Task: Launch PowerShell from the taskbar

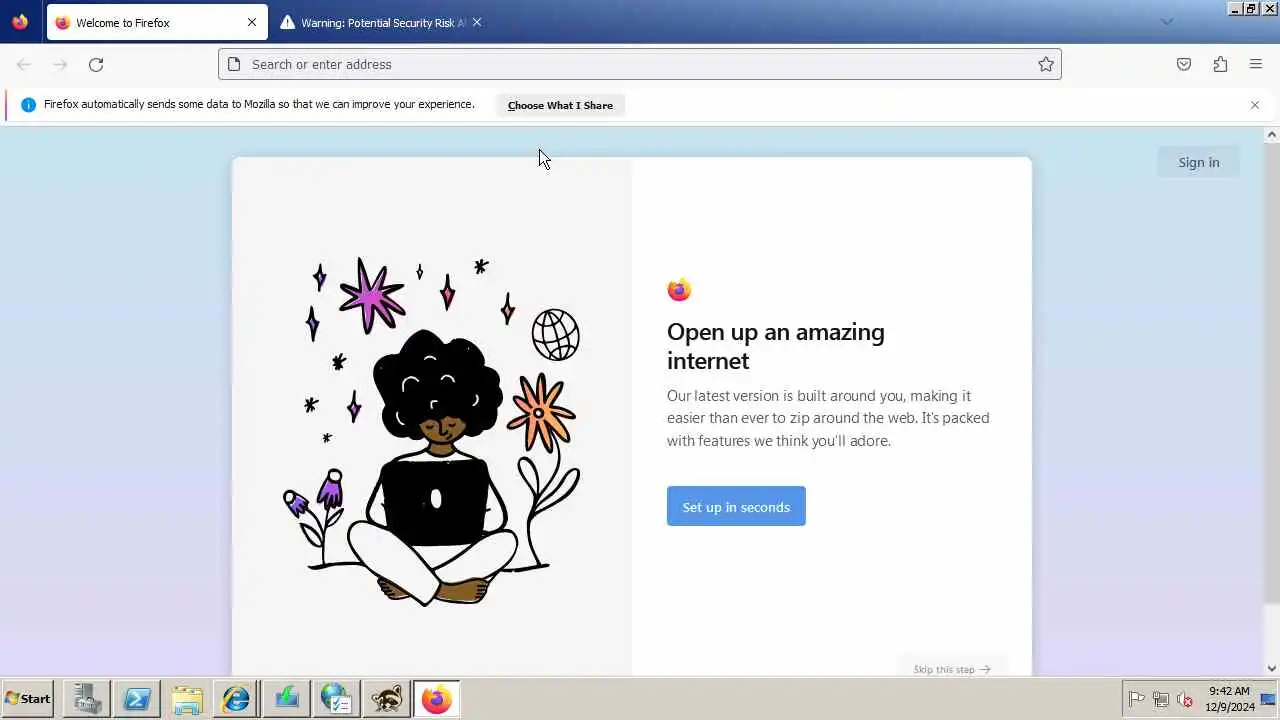Action: [137, 699]
